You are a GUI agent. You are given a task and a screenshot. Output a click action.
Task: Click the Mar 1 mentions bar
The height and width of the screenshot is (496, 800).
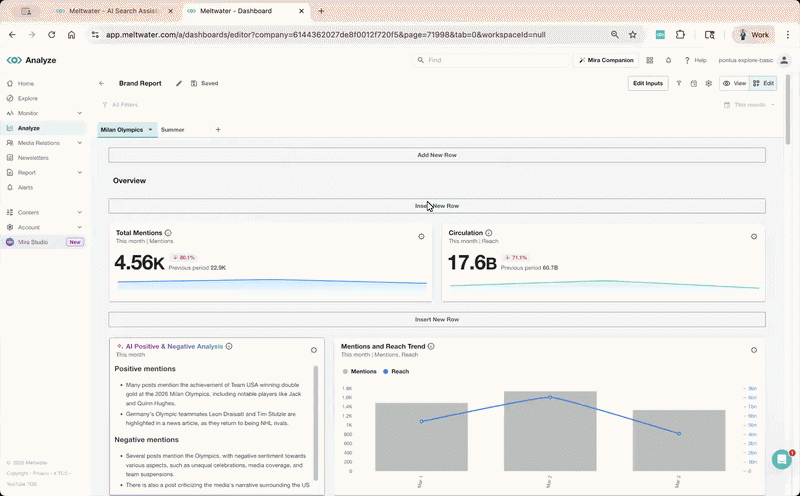pyautogui.click(x=421, y=437)
